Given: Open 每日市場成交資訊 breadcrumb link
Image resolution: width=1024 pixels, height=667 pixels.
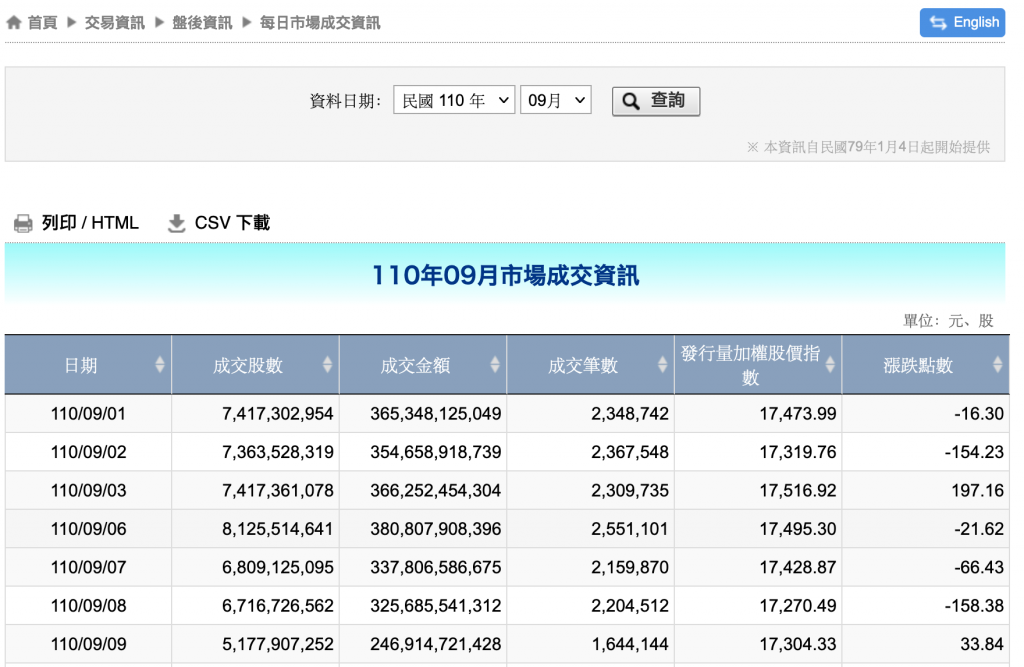Looking at the screenshot, I should click(x=320, y=23).
